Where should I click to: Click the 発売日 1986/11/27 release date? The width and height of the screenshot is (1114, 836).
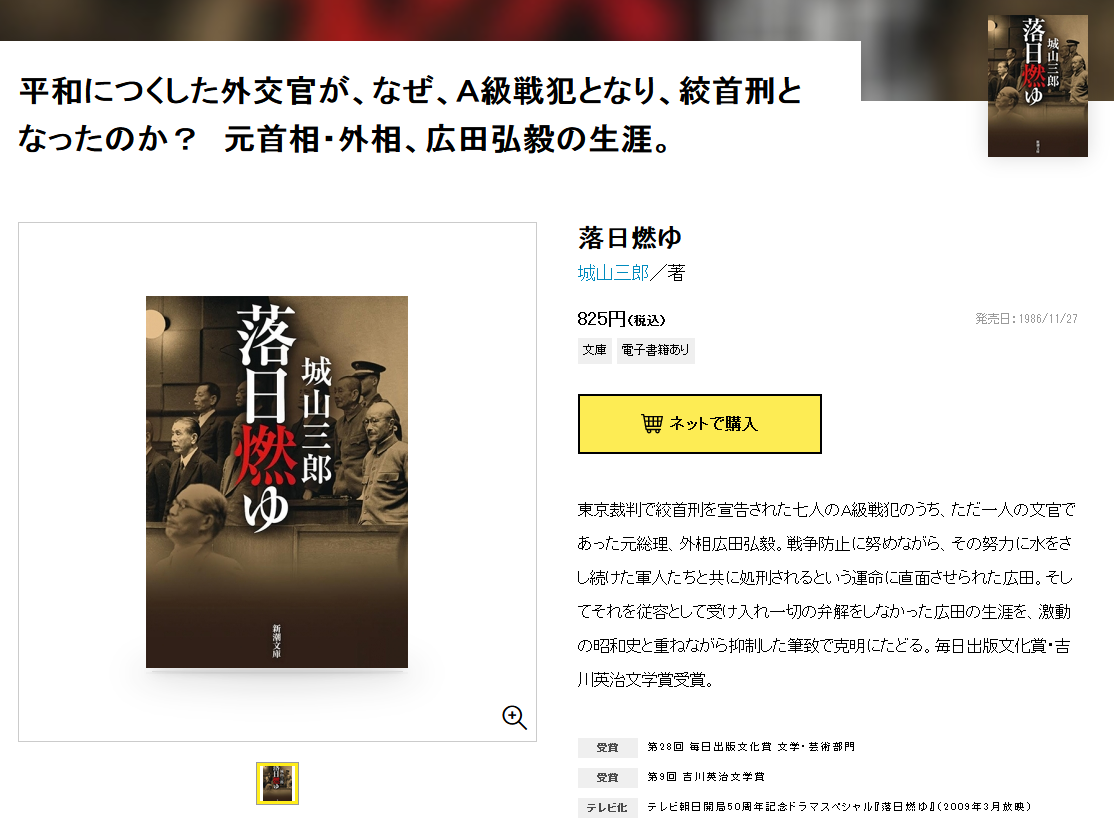[1026, 319]
